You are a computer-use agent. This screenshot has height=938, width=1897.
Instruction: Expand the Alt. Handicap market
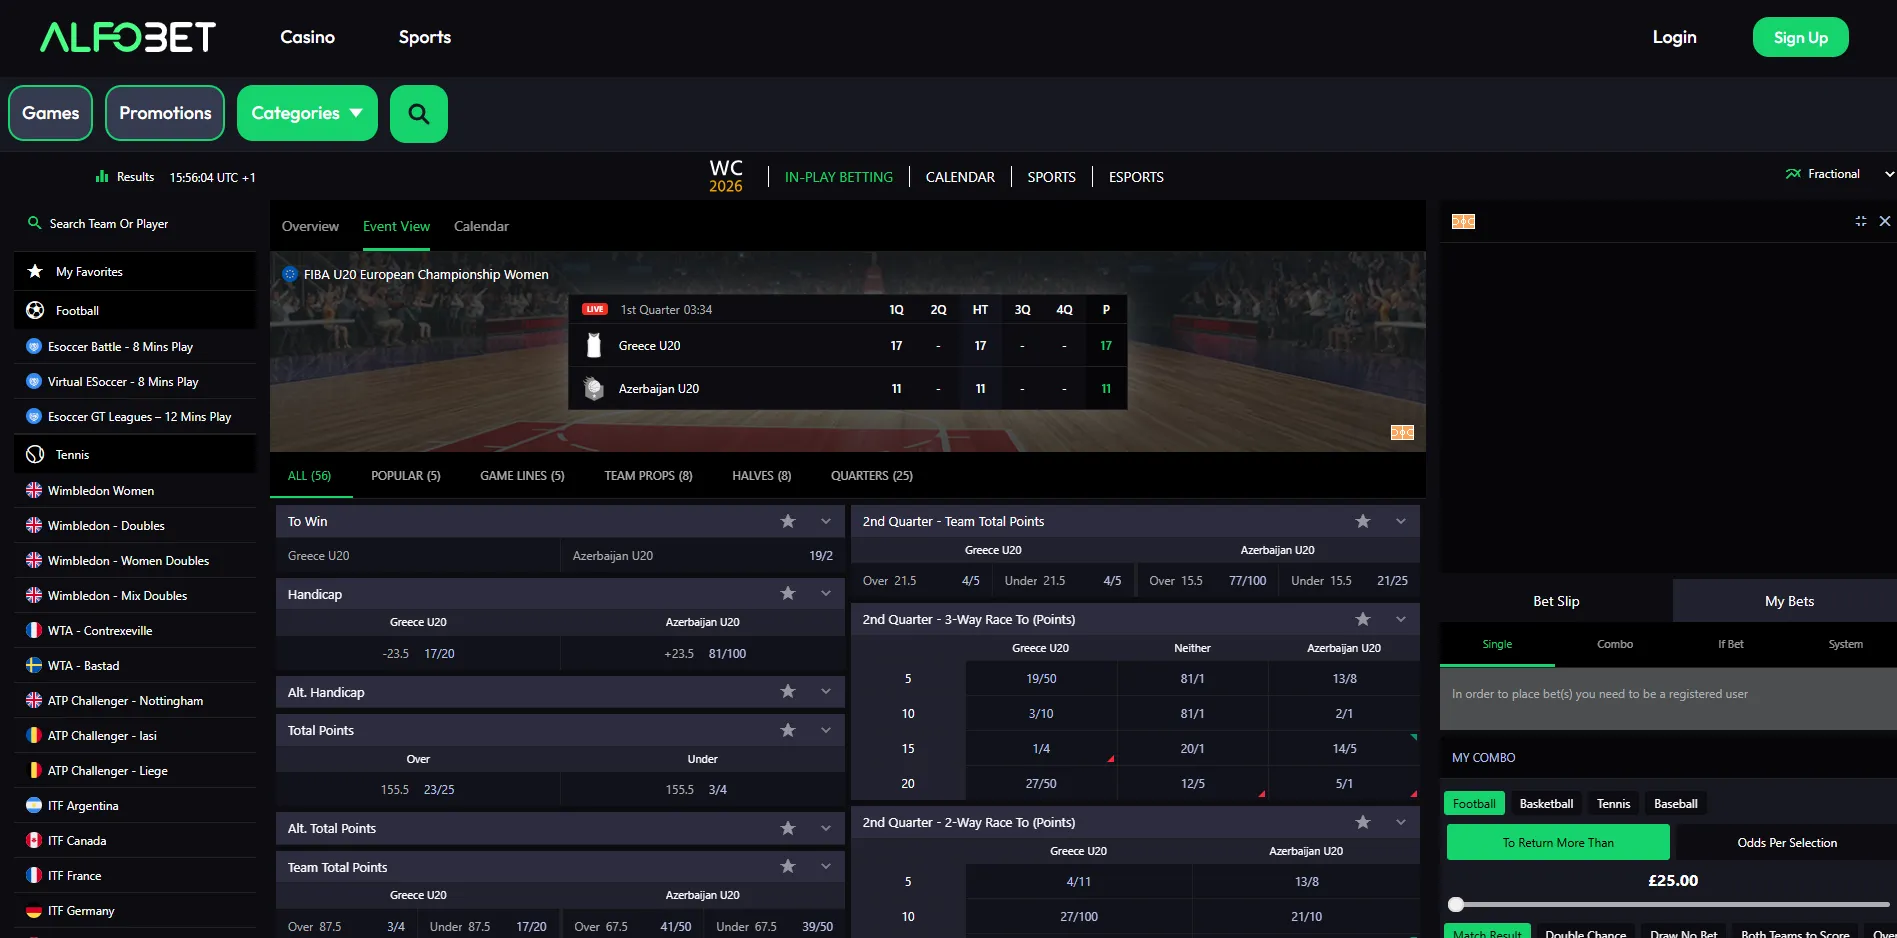(826, 692)
